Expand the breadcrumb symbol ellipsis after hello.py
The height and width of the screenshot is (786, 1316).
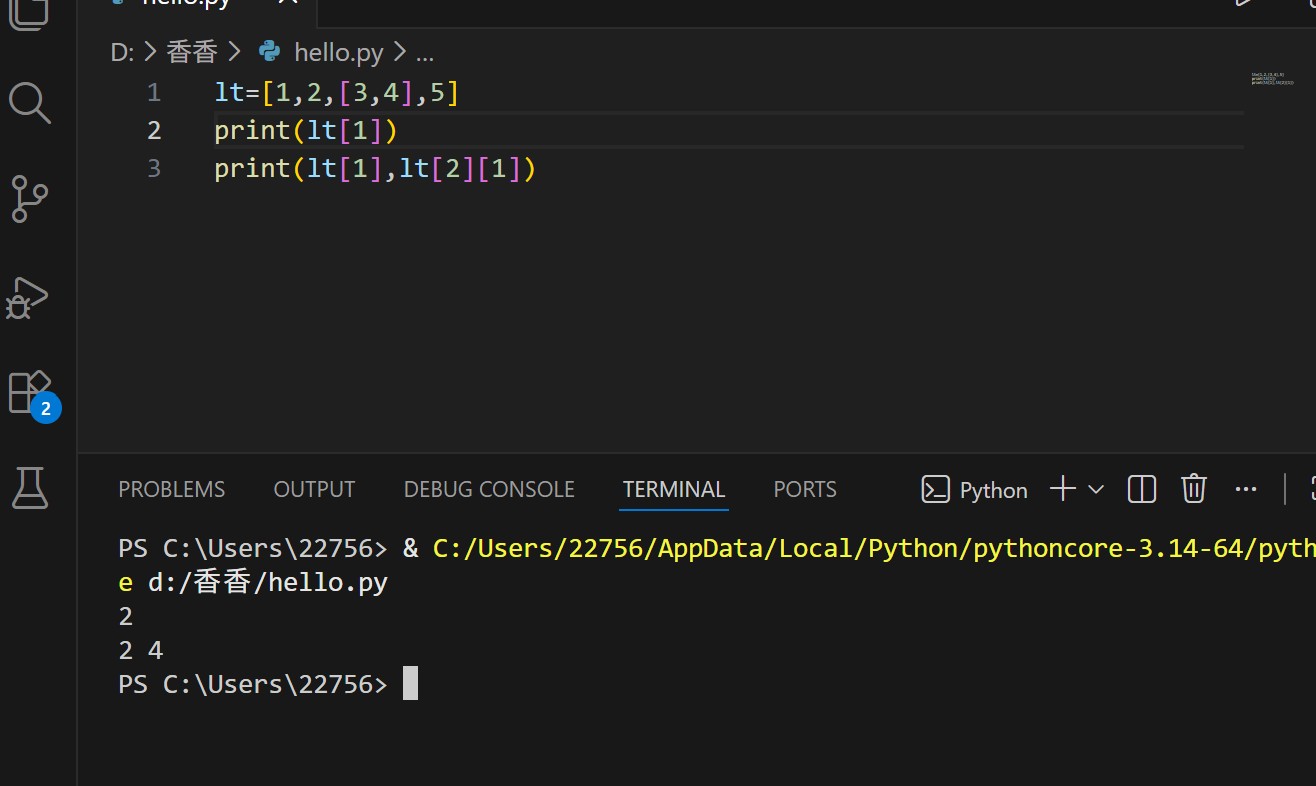click(424, 52)
